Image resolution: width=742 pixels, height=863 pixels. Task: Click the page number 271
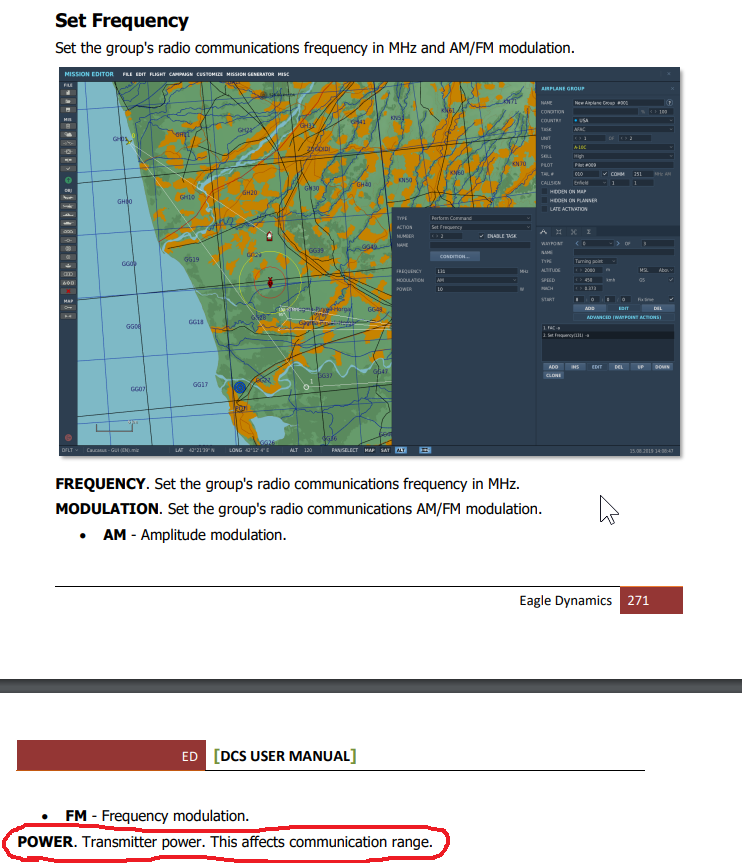coord(639,600)
